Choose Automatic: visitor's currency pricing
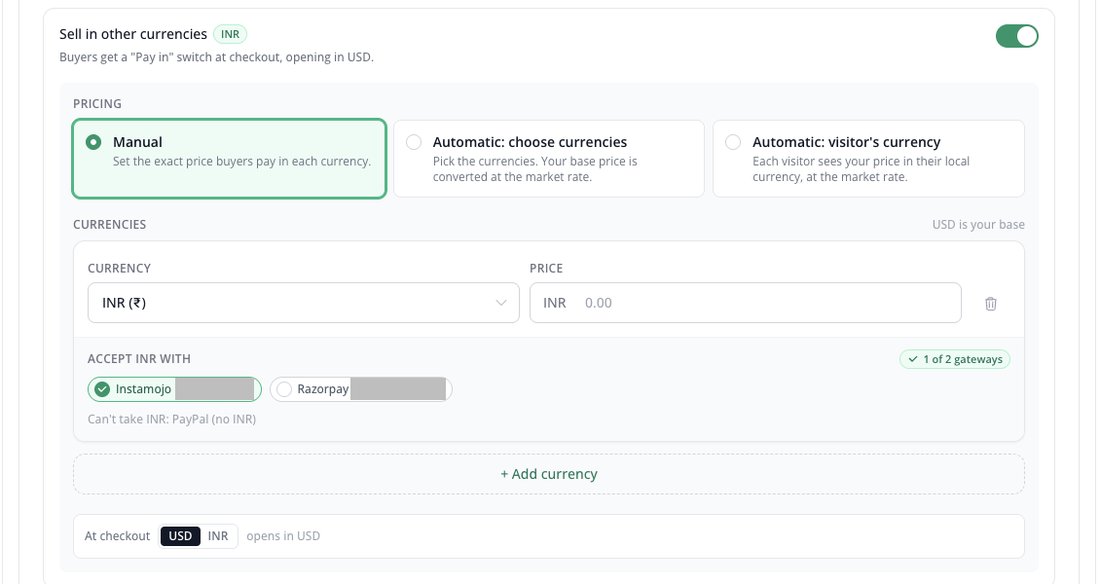The height and width of the screenshot is (584, 1100). (x=868, y=159)
